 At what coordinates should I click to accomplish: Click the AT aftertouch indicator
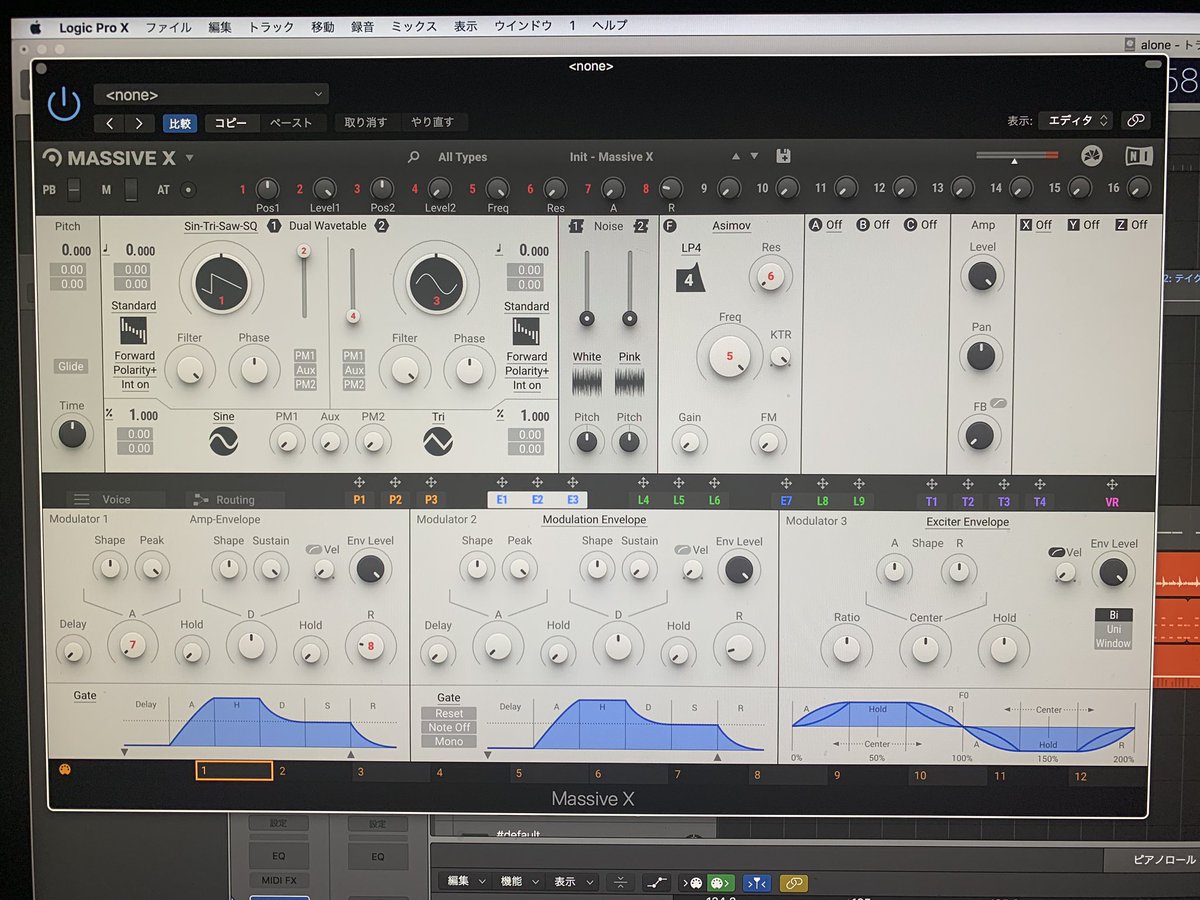coord(187,189)
